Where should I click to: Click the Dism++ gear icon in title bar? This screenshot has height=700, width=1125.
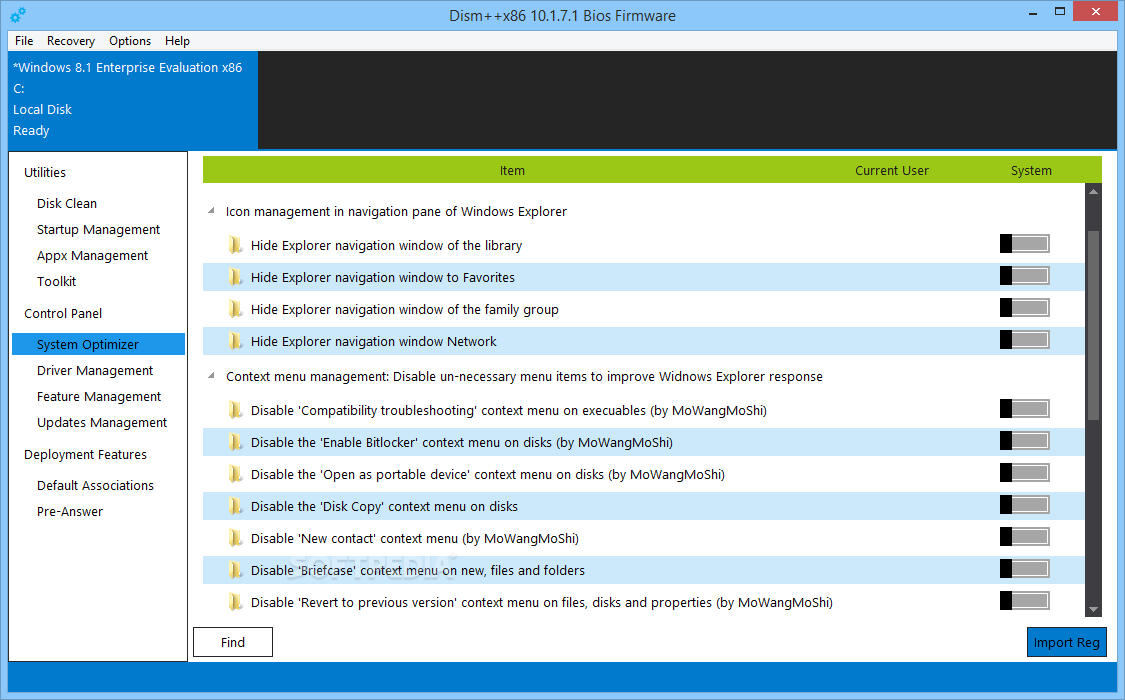click(x=18, y=14)
